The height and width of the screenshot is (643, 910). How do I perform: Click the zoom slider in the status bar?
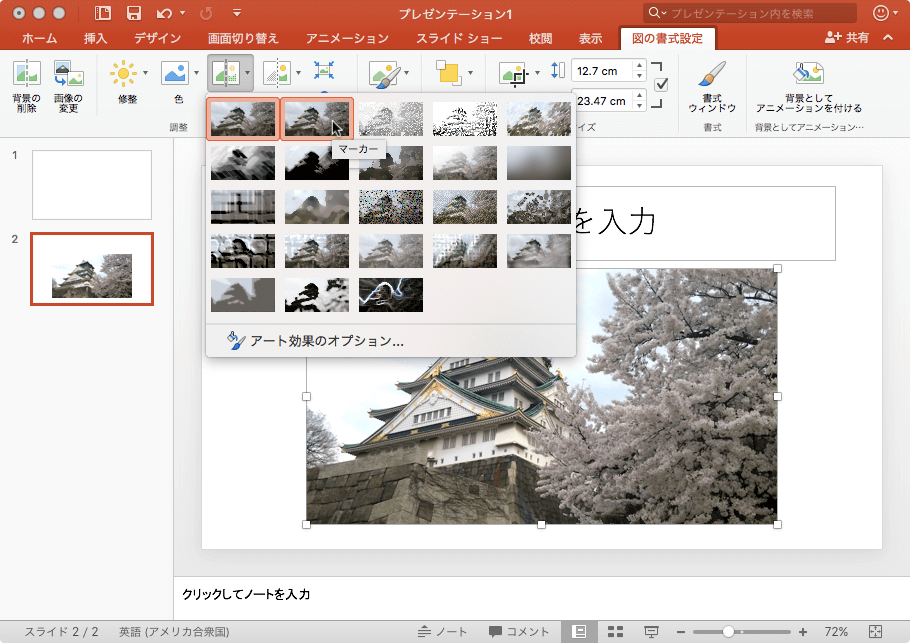729,631
